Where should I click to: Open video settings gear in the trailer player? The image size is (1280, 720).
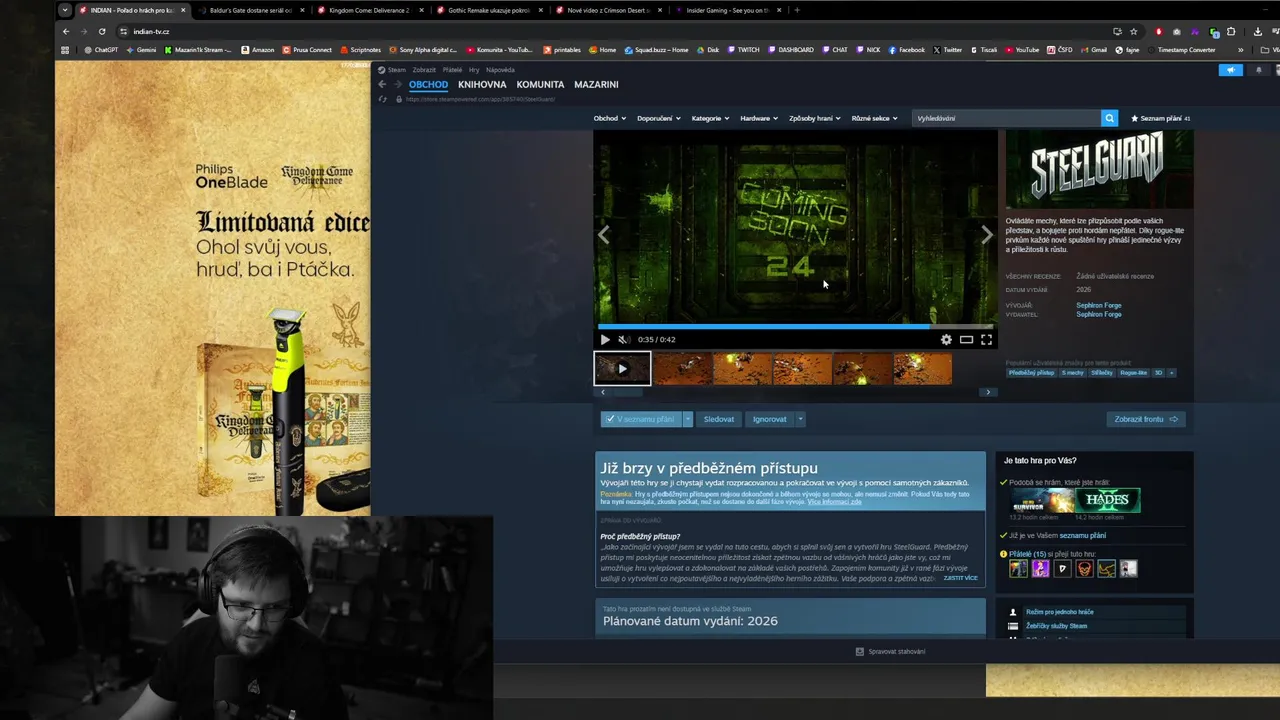coord(946,340)
